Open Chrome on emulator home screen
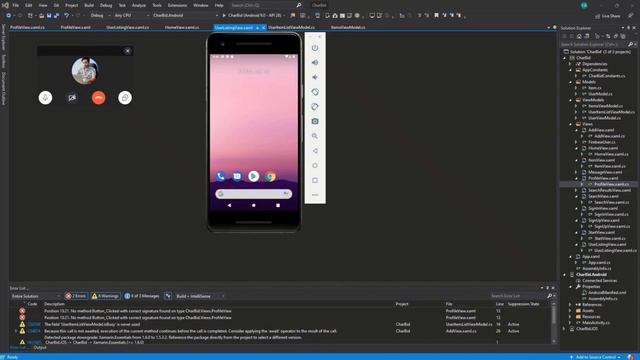640x360 pixels. (270, 176)
